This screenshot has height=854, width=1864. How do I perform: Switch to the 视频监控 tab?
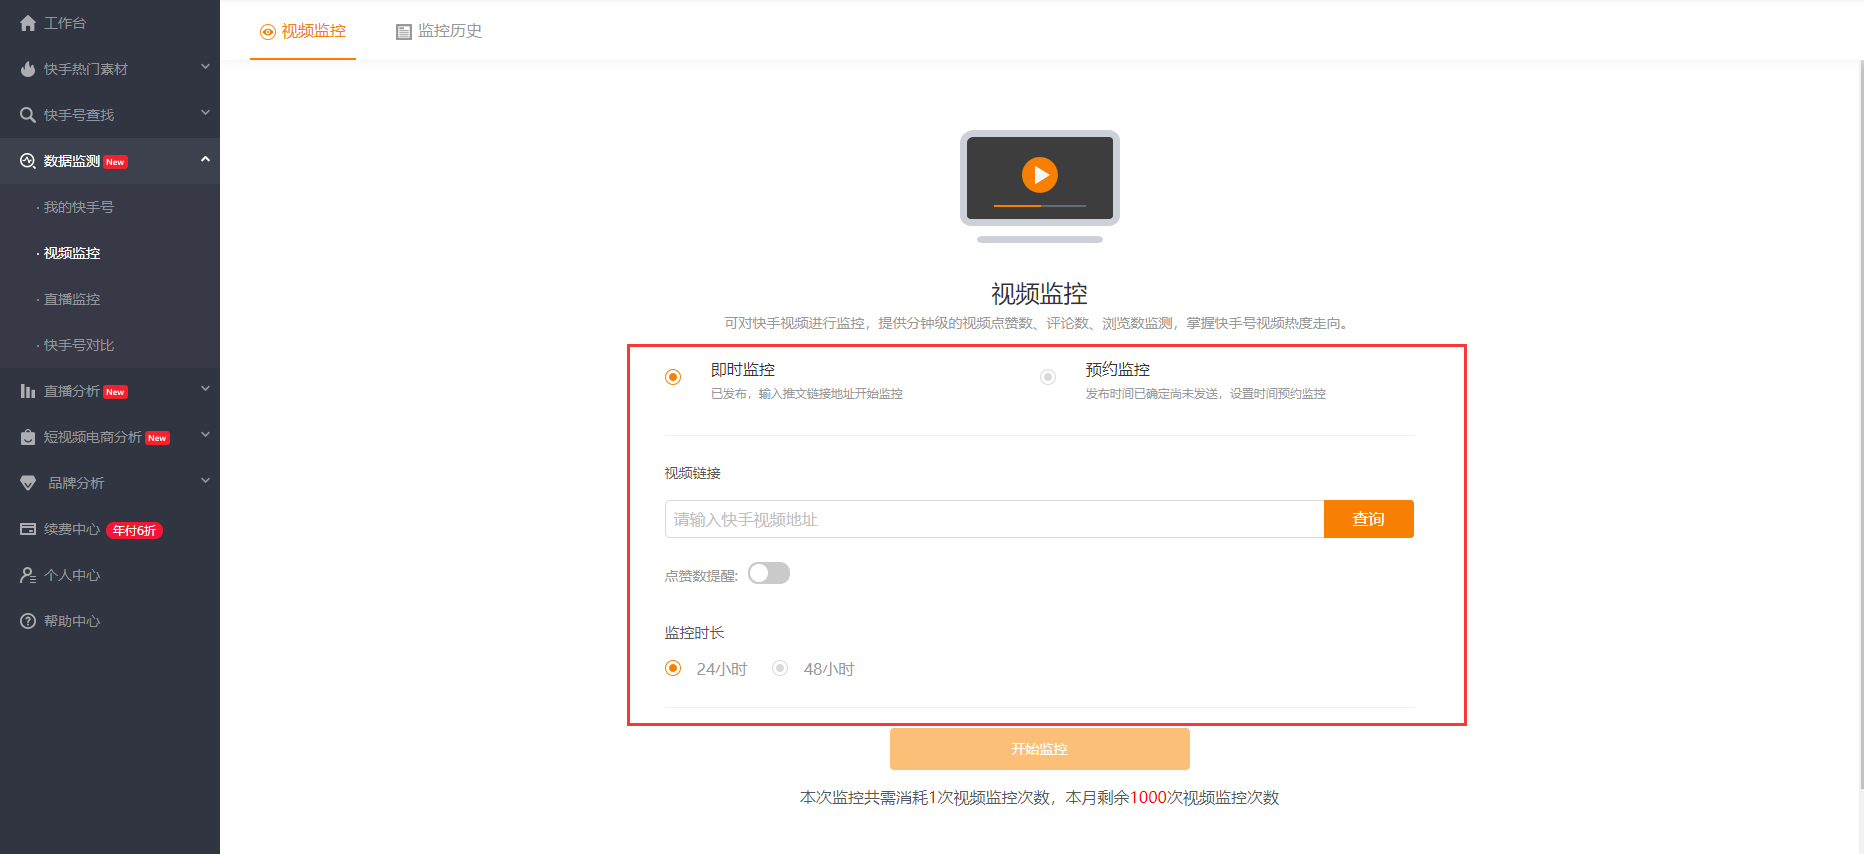click(303, 31)
